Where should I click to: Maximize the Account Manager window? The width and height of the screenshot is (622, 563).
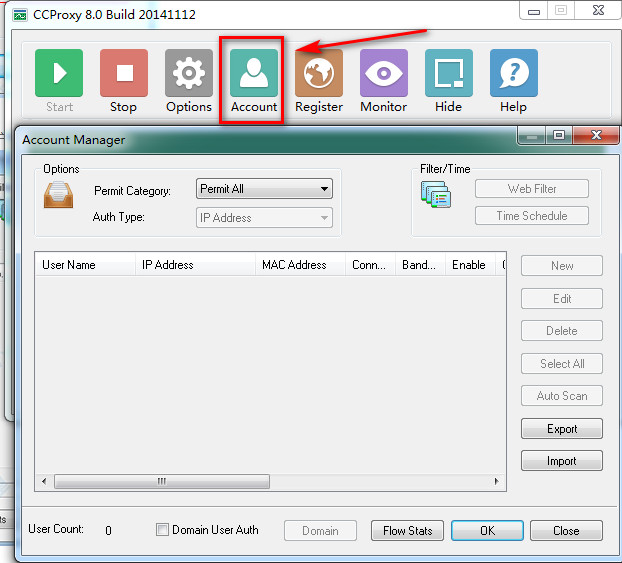[559, 135]
